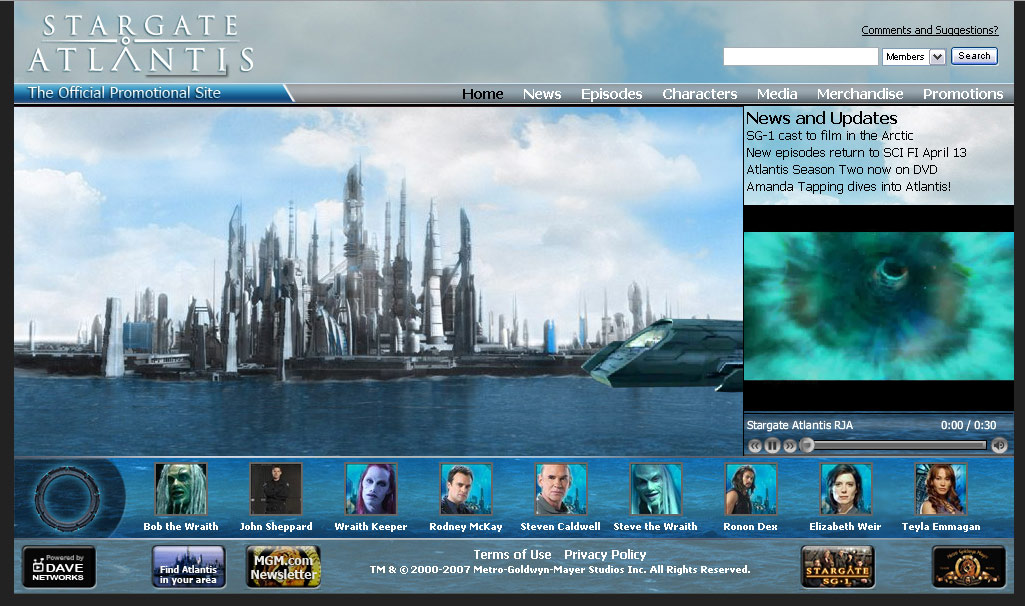1025x606 pixels.
Task: Mute the video player speaker icon
Action: (x=998, y=446)
